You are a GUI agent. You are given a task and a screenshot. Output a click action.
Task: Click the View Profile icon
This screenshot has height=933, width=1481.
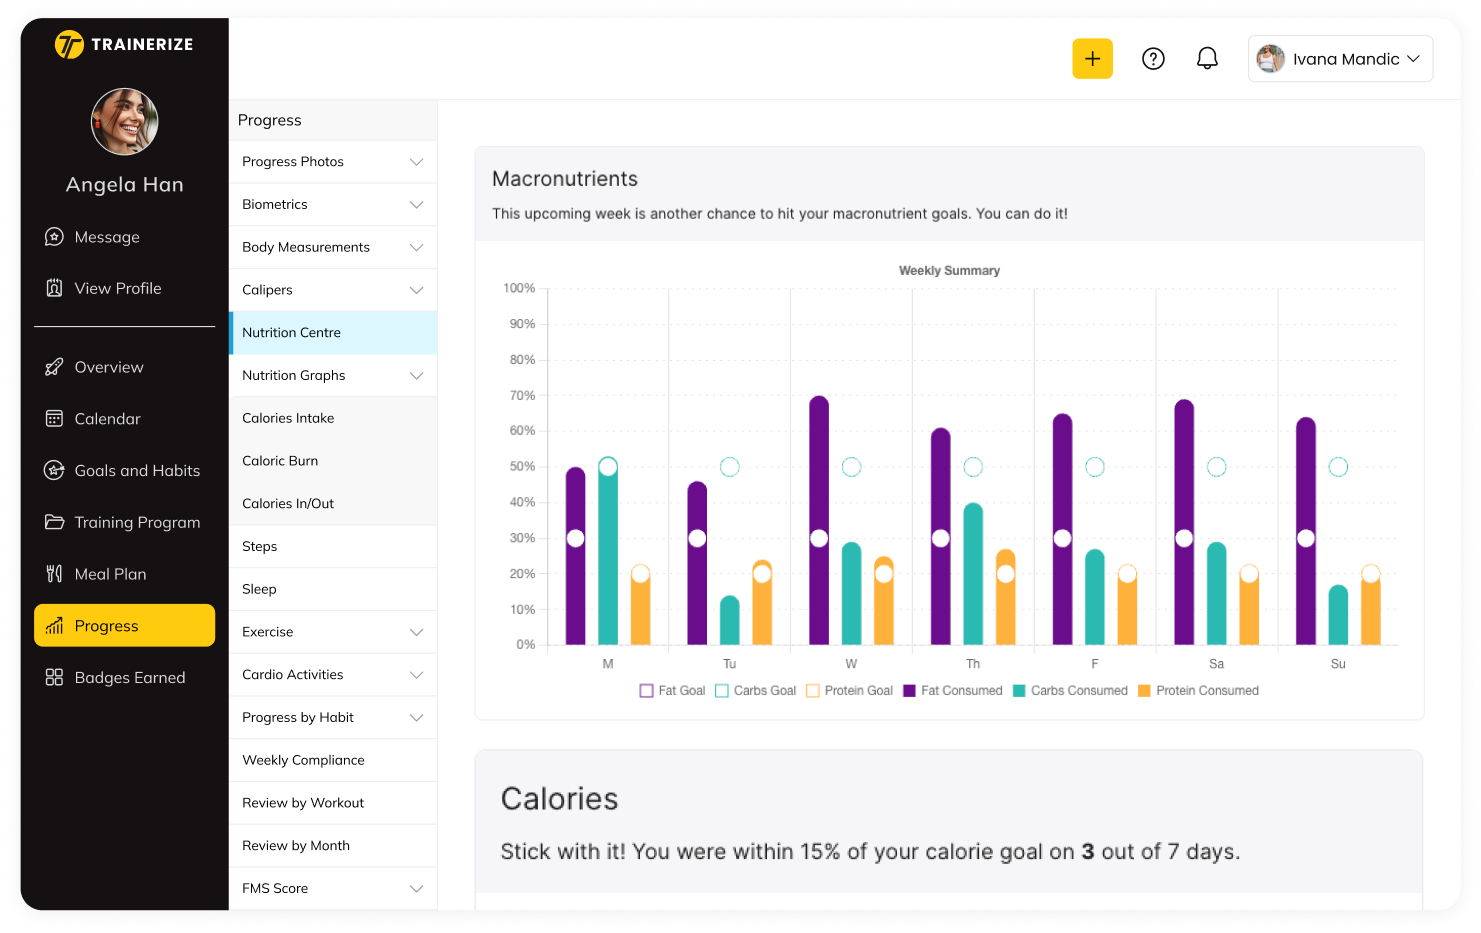point(54,288)
